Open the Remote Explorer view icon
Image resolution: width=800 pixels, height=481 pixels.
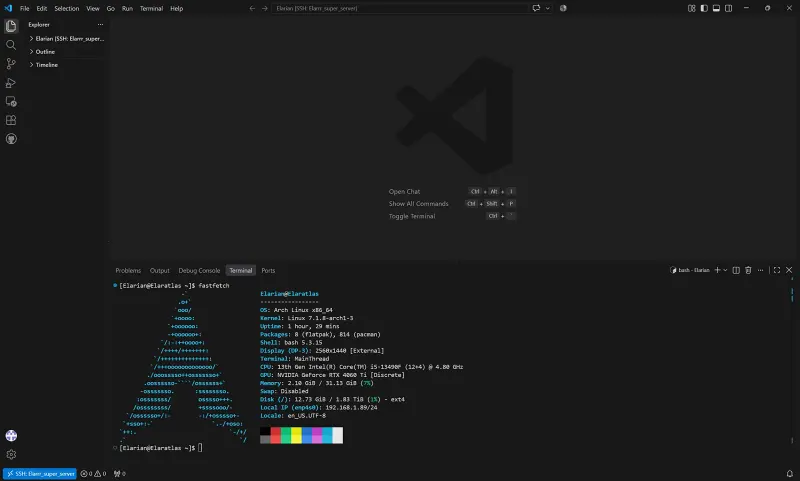pyautogui.click(x=11, y=102)
